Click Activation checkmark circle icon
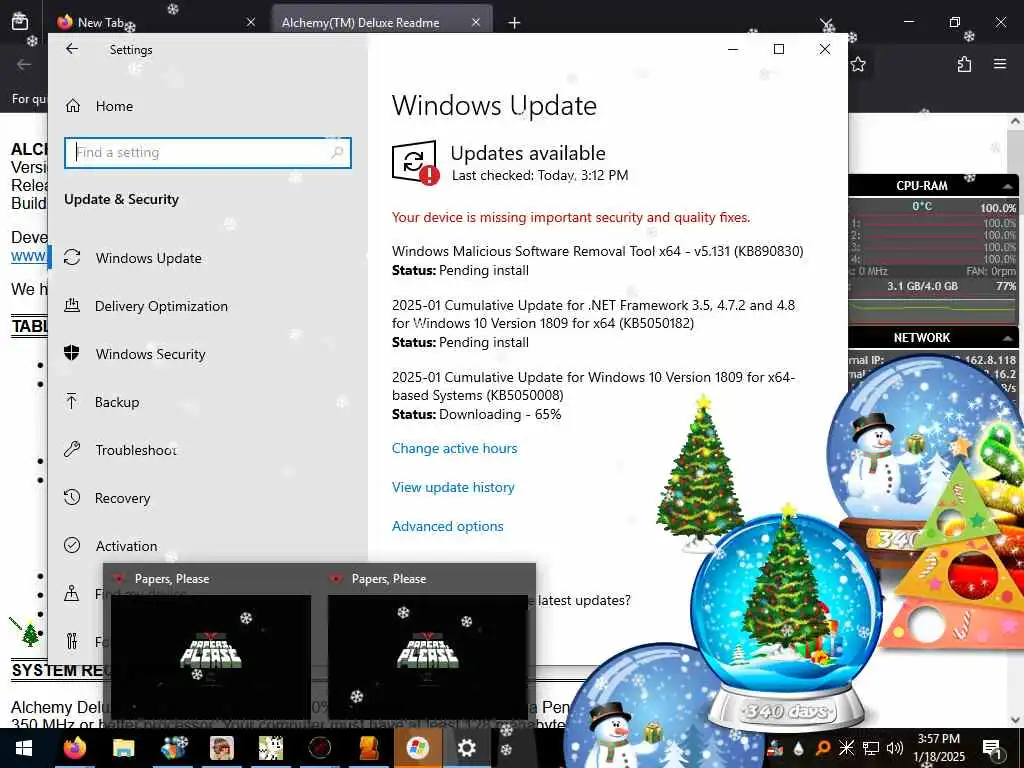 click(x=72, y=545)
